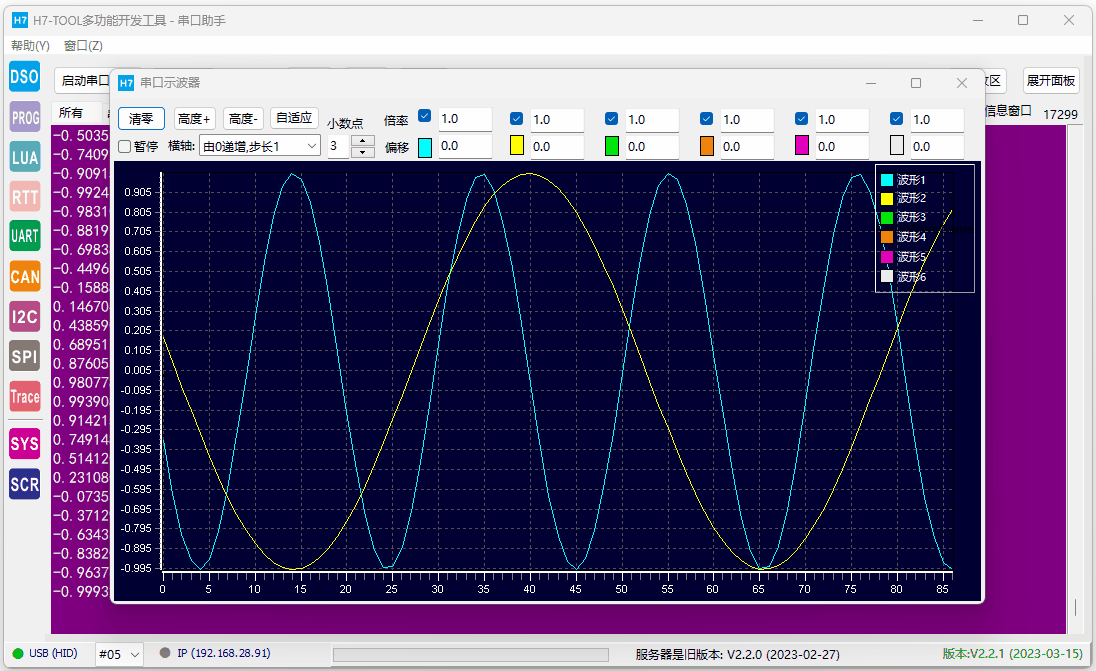Pick the green color swatch for waveform 3
Screen dimensions: 1096x671
[612, 145]
